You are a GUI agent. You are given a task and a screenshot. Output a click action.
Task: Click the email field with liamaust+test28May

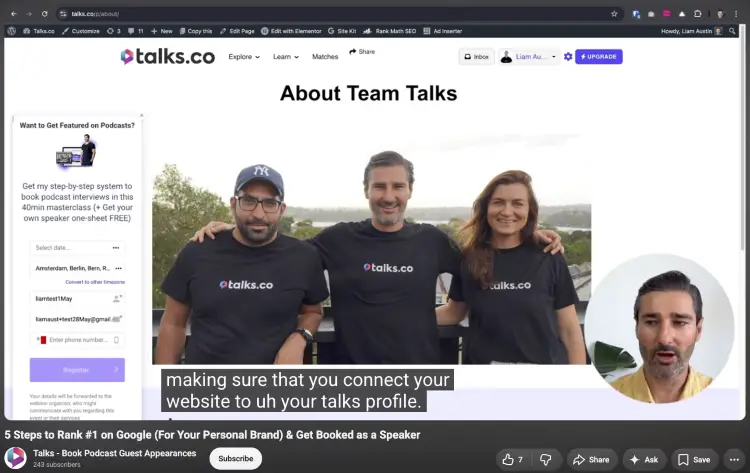pyautogui.click(x=77, y=319)
